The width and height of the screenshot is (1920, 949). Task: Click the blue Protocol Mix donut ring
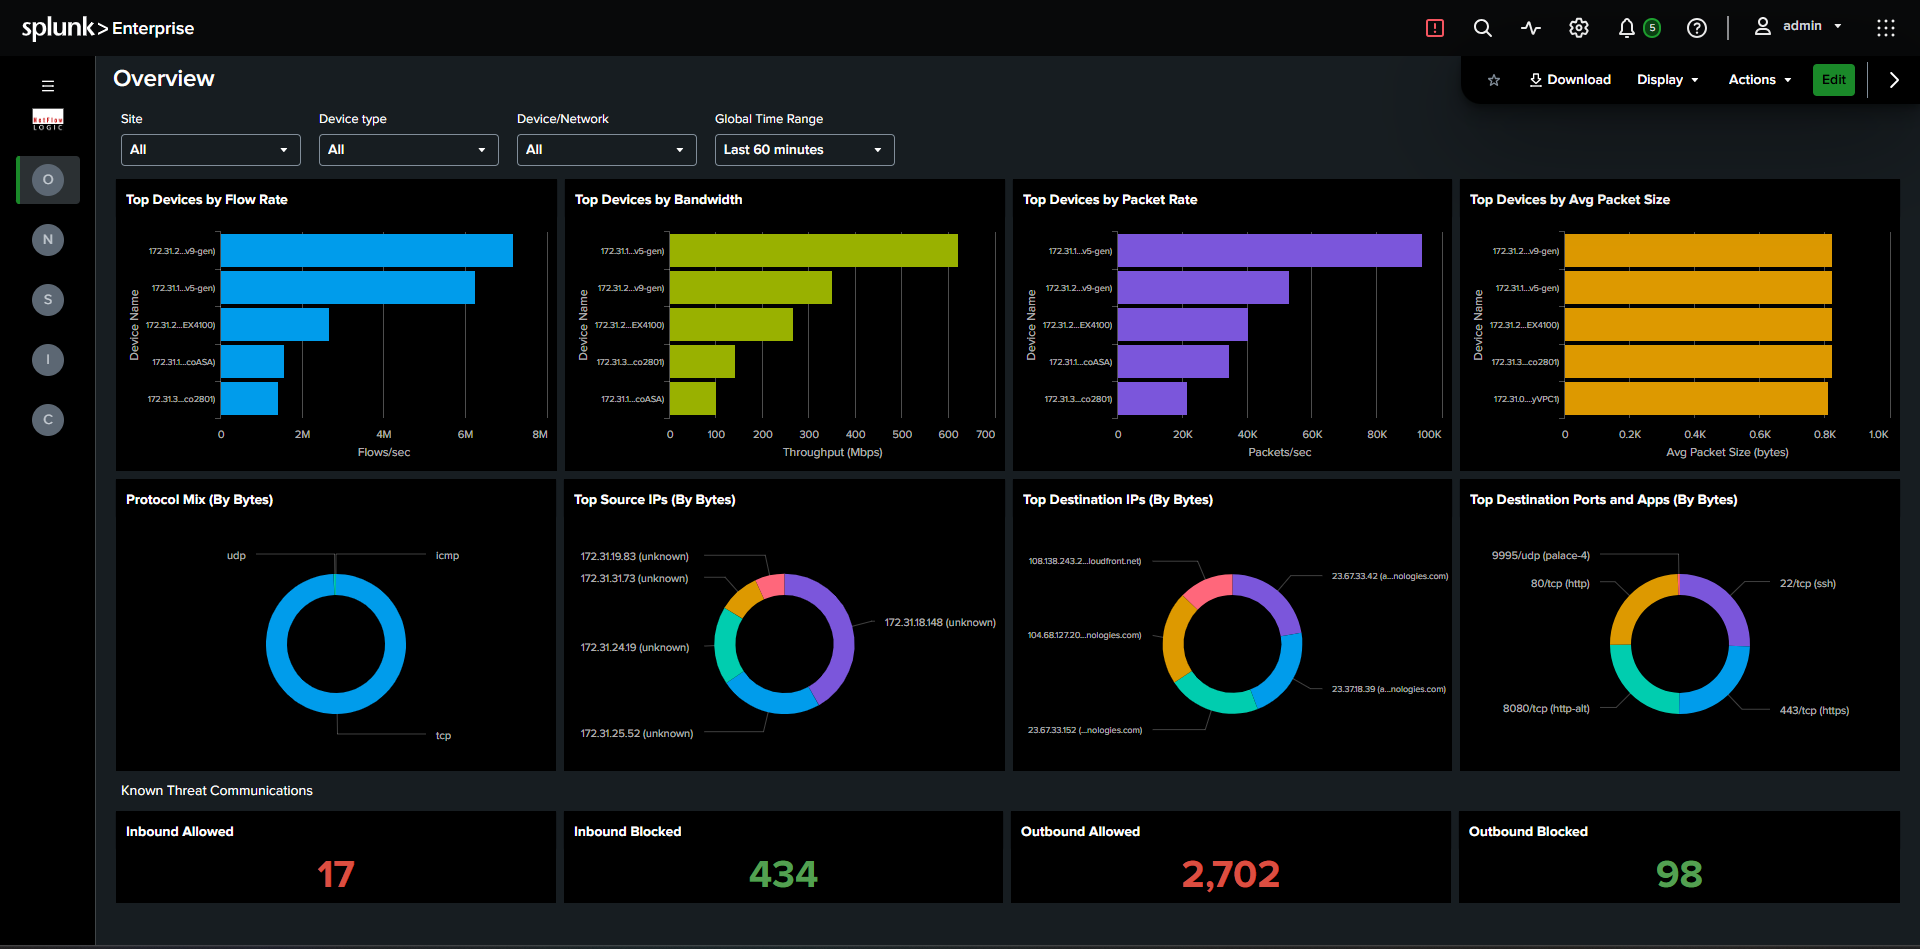(276, 644)
